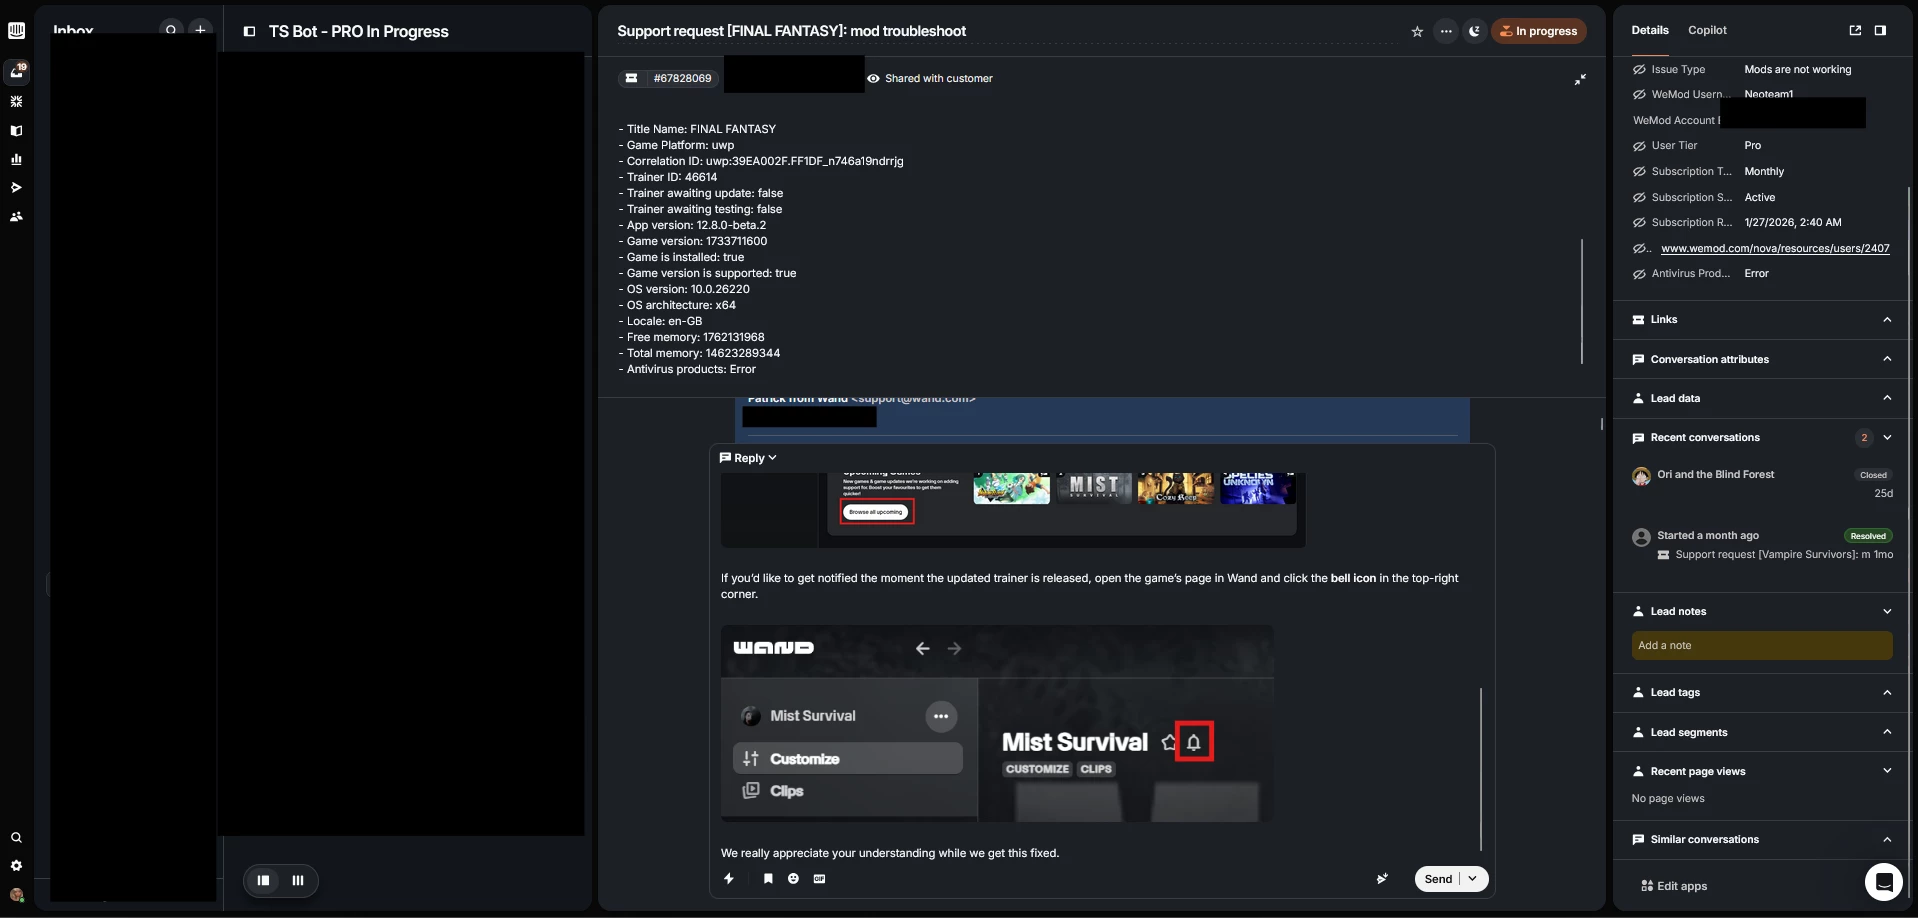Snooze the conversation with the moon icon

[x=1474, y=31]
